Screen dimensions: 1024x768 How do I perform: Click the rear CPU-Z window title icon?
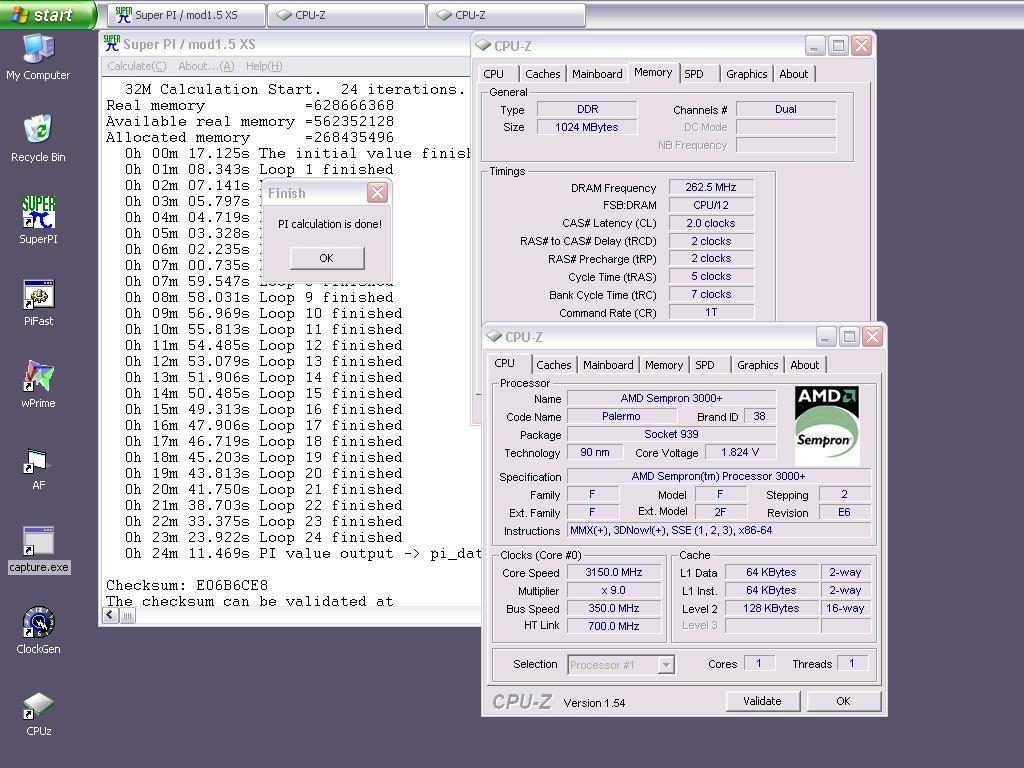(x=483, y=45)
